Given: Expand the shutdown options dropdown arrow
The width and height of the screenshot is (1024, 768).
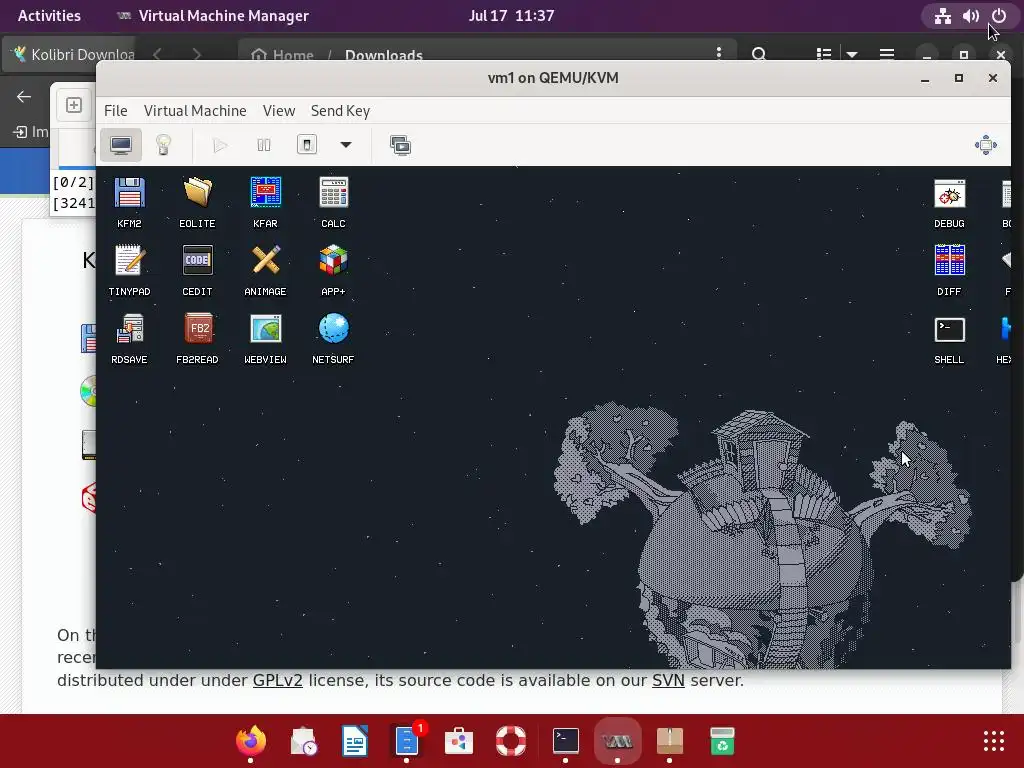Looking at the screenshot, I should [346, 145].
